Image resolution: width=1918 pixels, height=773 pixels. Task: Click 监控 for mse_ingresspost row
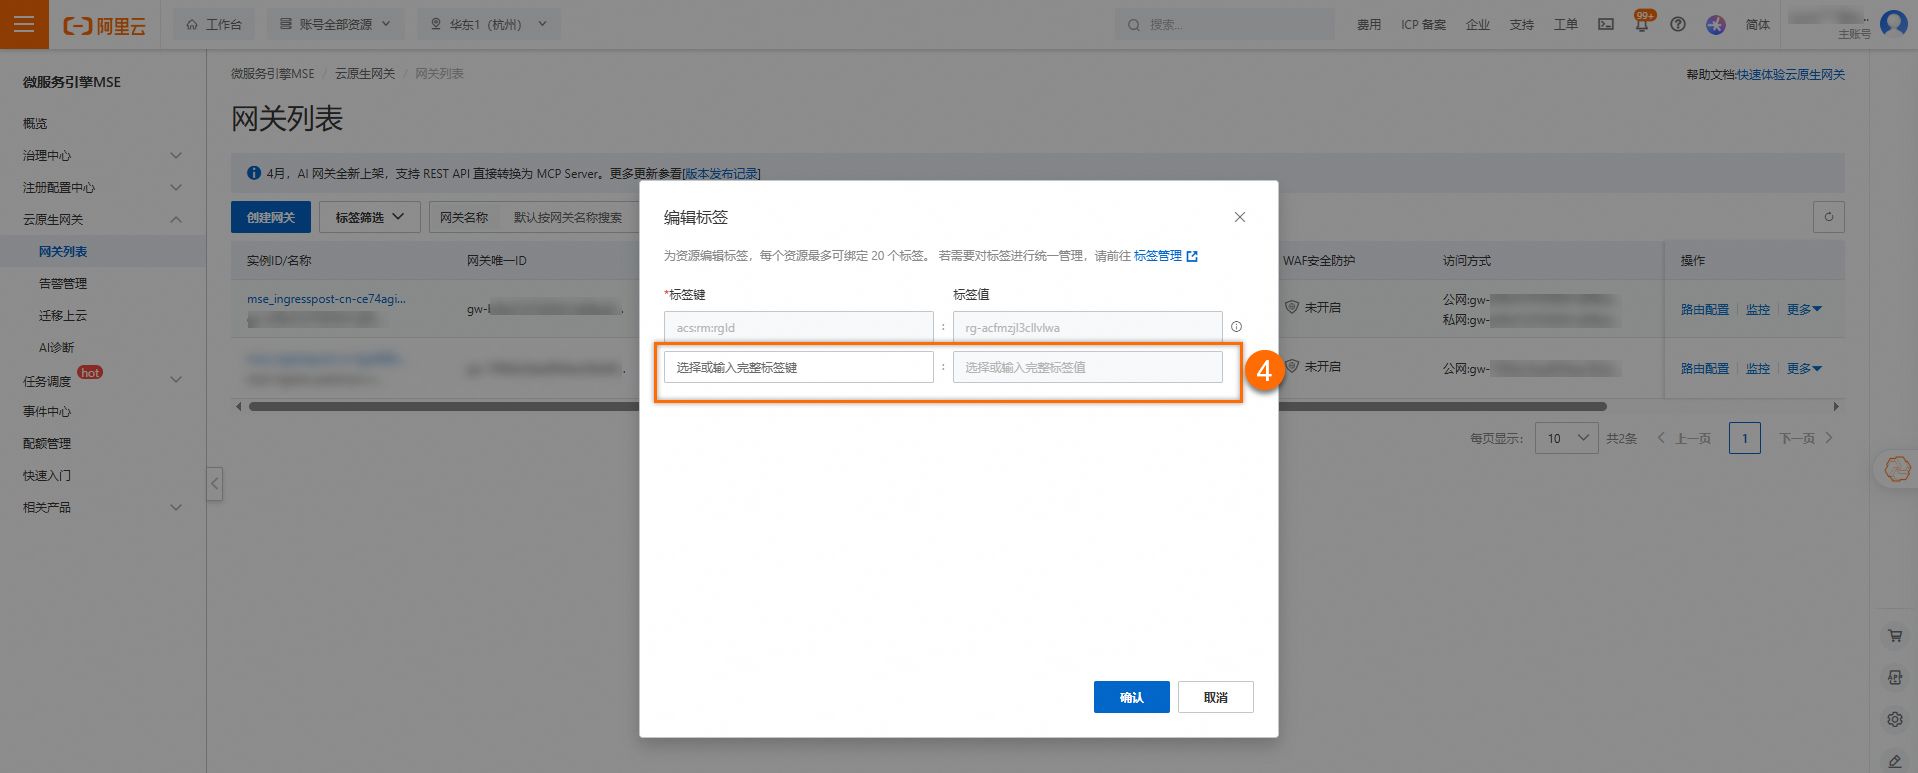tap(1758, 309)
